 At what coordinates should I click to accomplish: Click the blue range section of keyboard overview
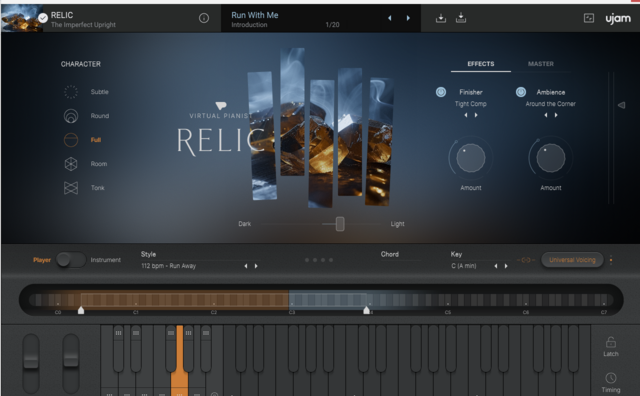click(x=328, y=300)
